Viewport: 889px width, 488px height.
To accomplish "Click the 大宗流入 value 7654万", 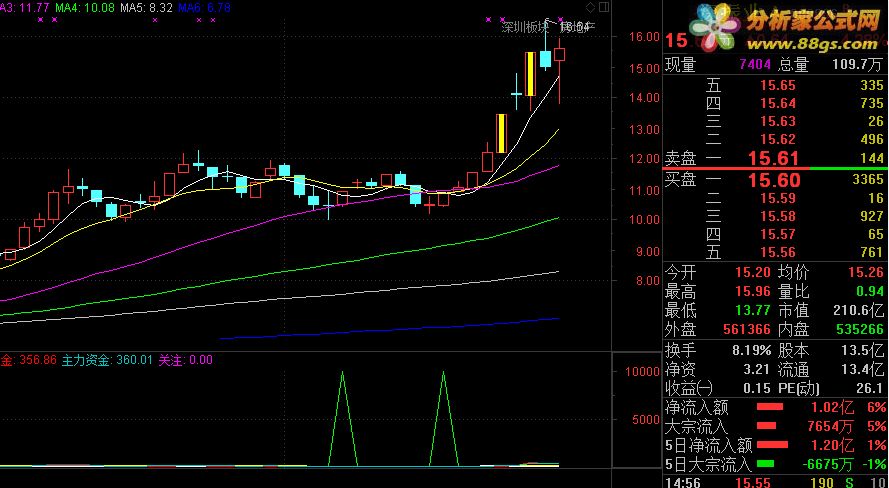I will tap(831, 426).
